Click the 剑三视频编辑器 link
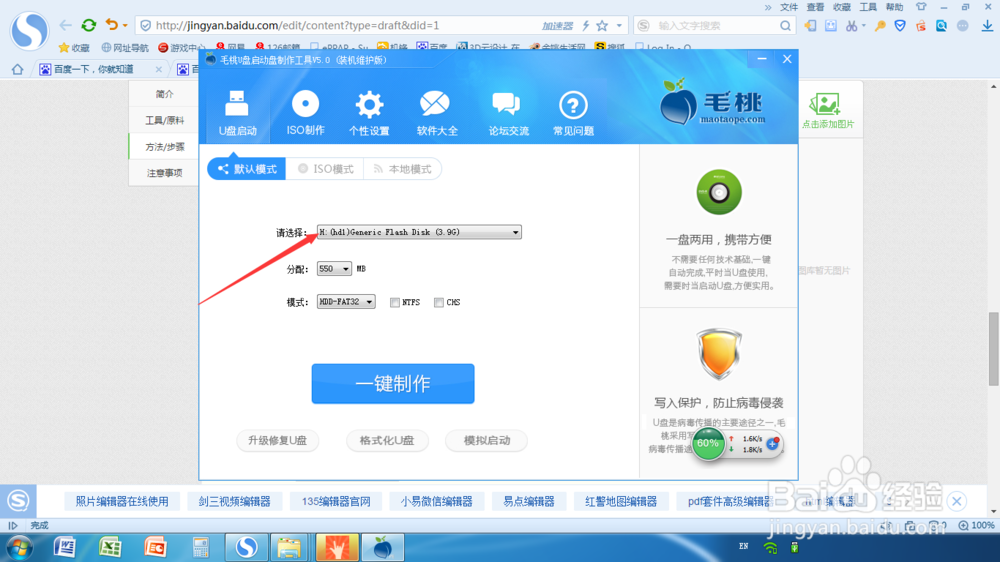This screenshot has height=562, width=1000. click(234, 501)
